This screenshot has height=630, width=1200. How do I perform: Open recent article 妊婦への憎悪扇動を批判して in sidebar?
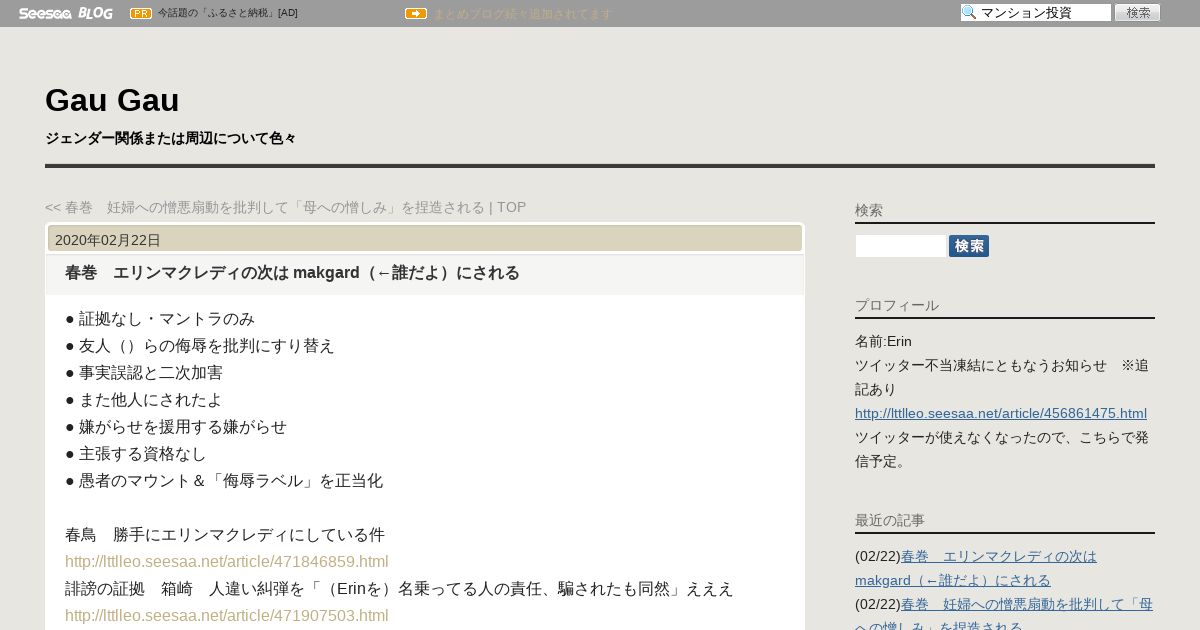click(x=1004, y=616)
